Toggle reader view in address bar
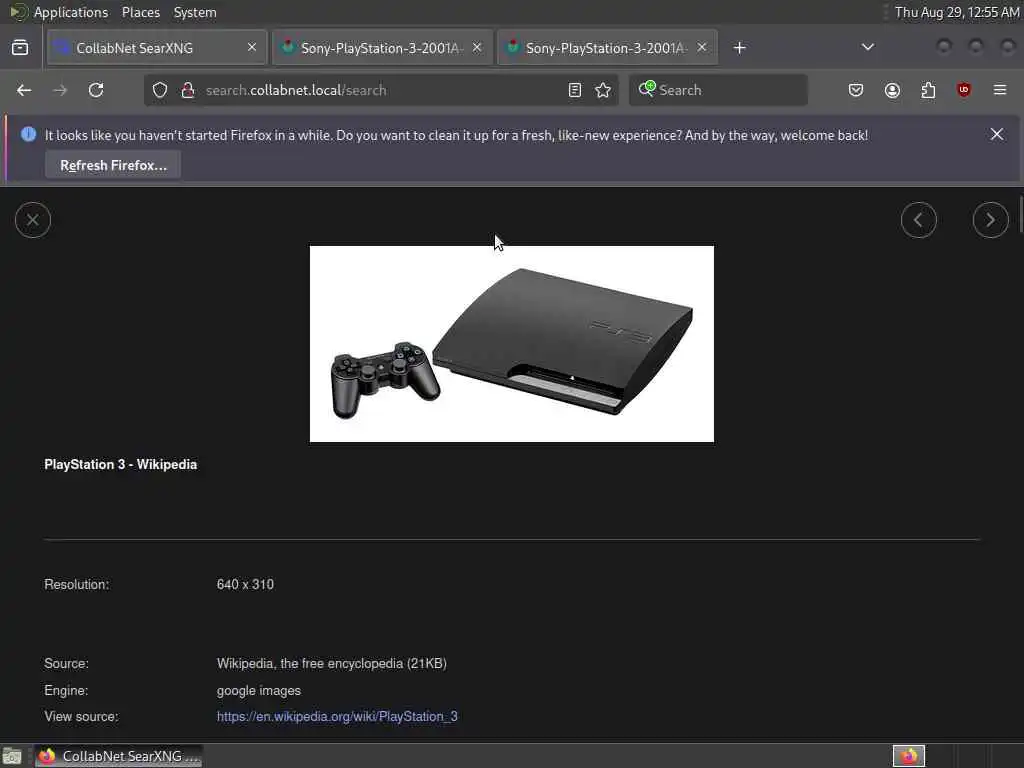The width and height of the screenshot is (1024, 768). pyautogui.click(x=575, y=90)
